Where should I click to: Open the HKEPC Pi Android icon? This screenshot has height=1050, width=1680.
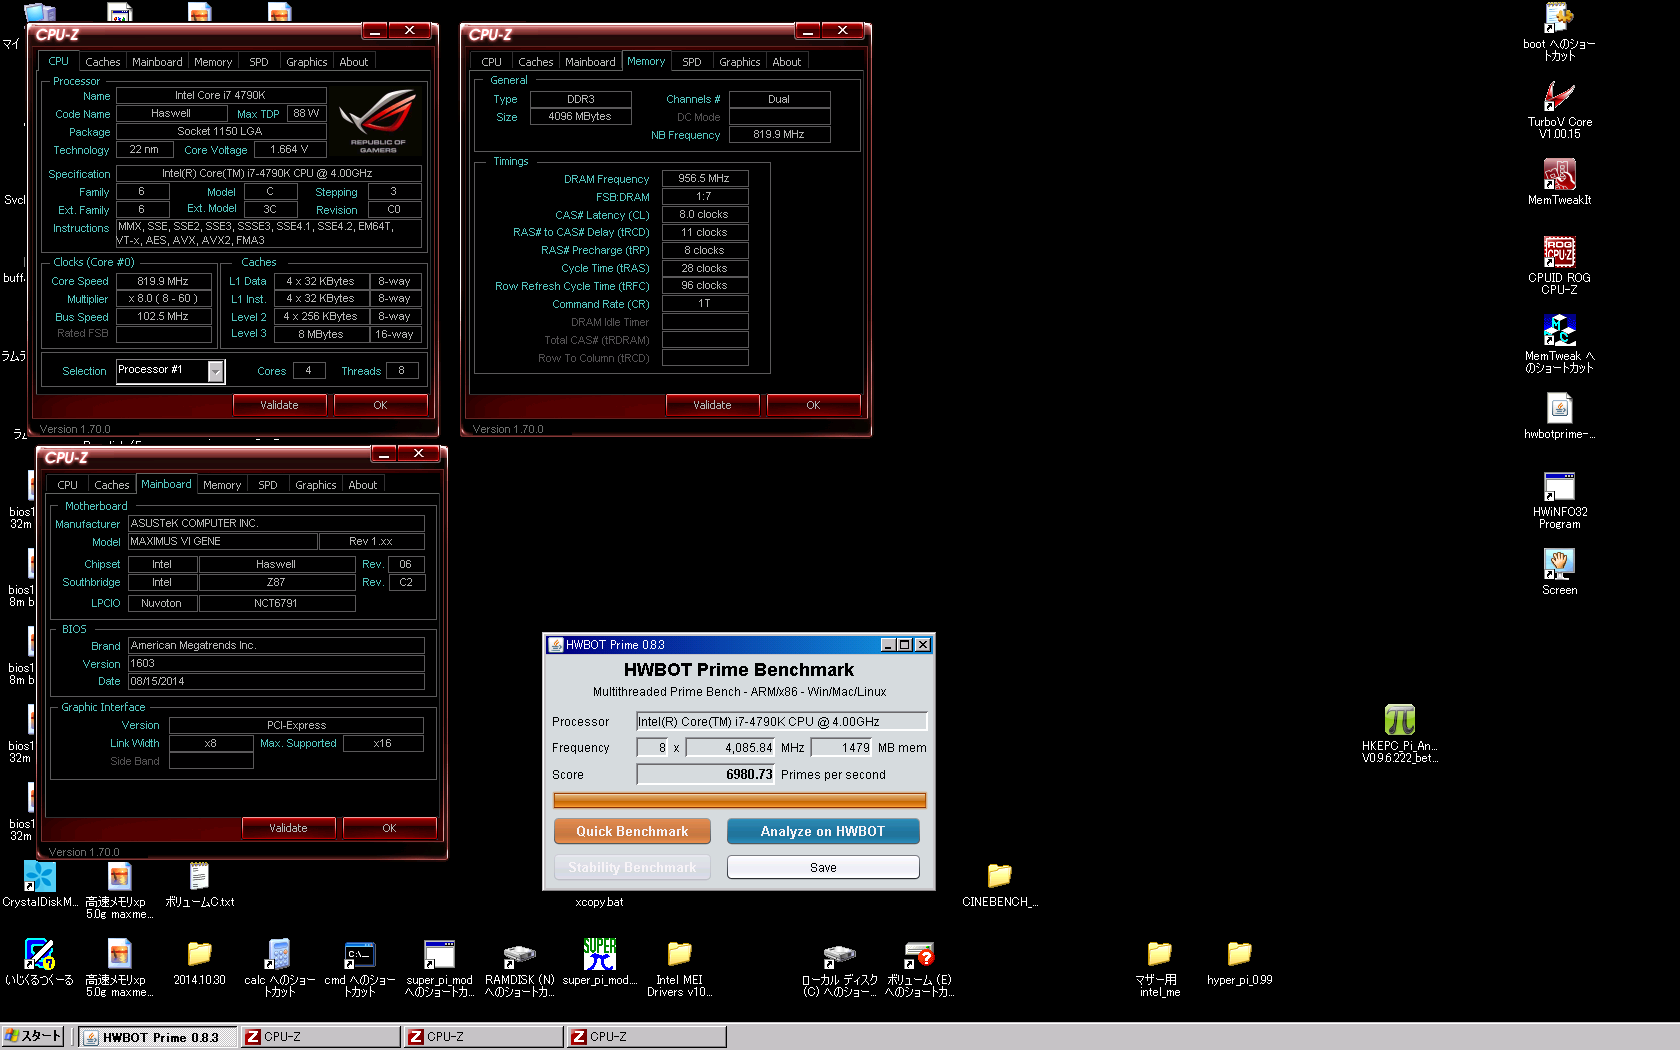[1399, 720]
